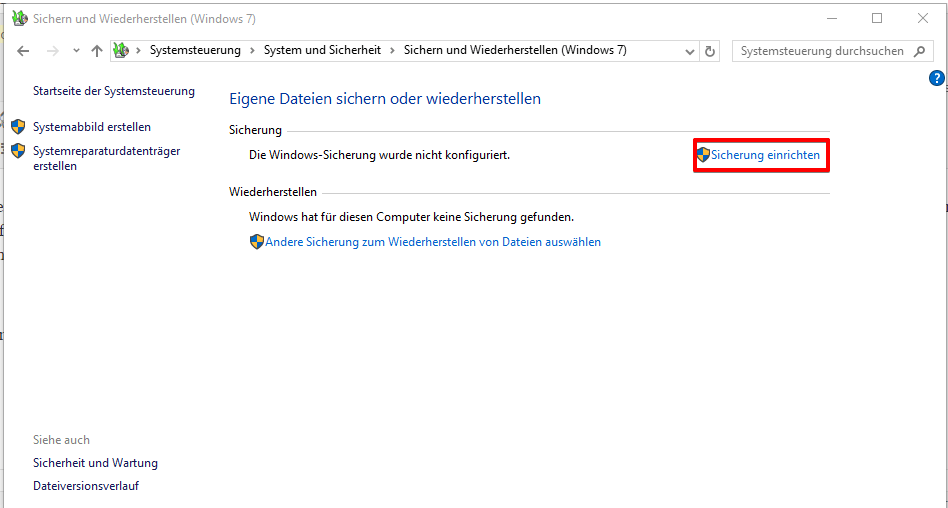Image resolution: width=948 pixels, height=508 pixels.
Task: Expand the chevron after System und Sicherheit
Action: tap(392, 51)
